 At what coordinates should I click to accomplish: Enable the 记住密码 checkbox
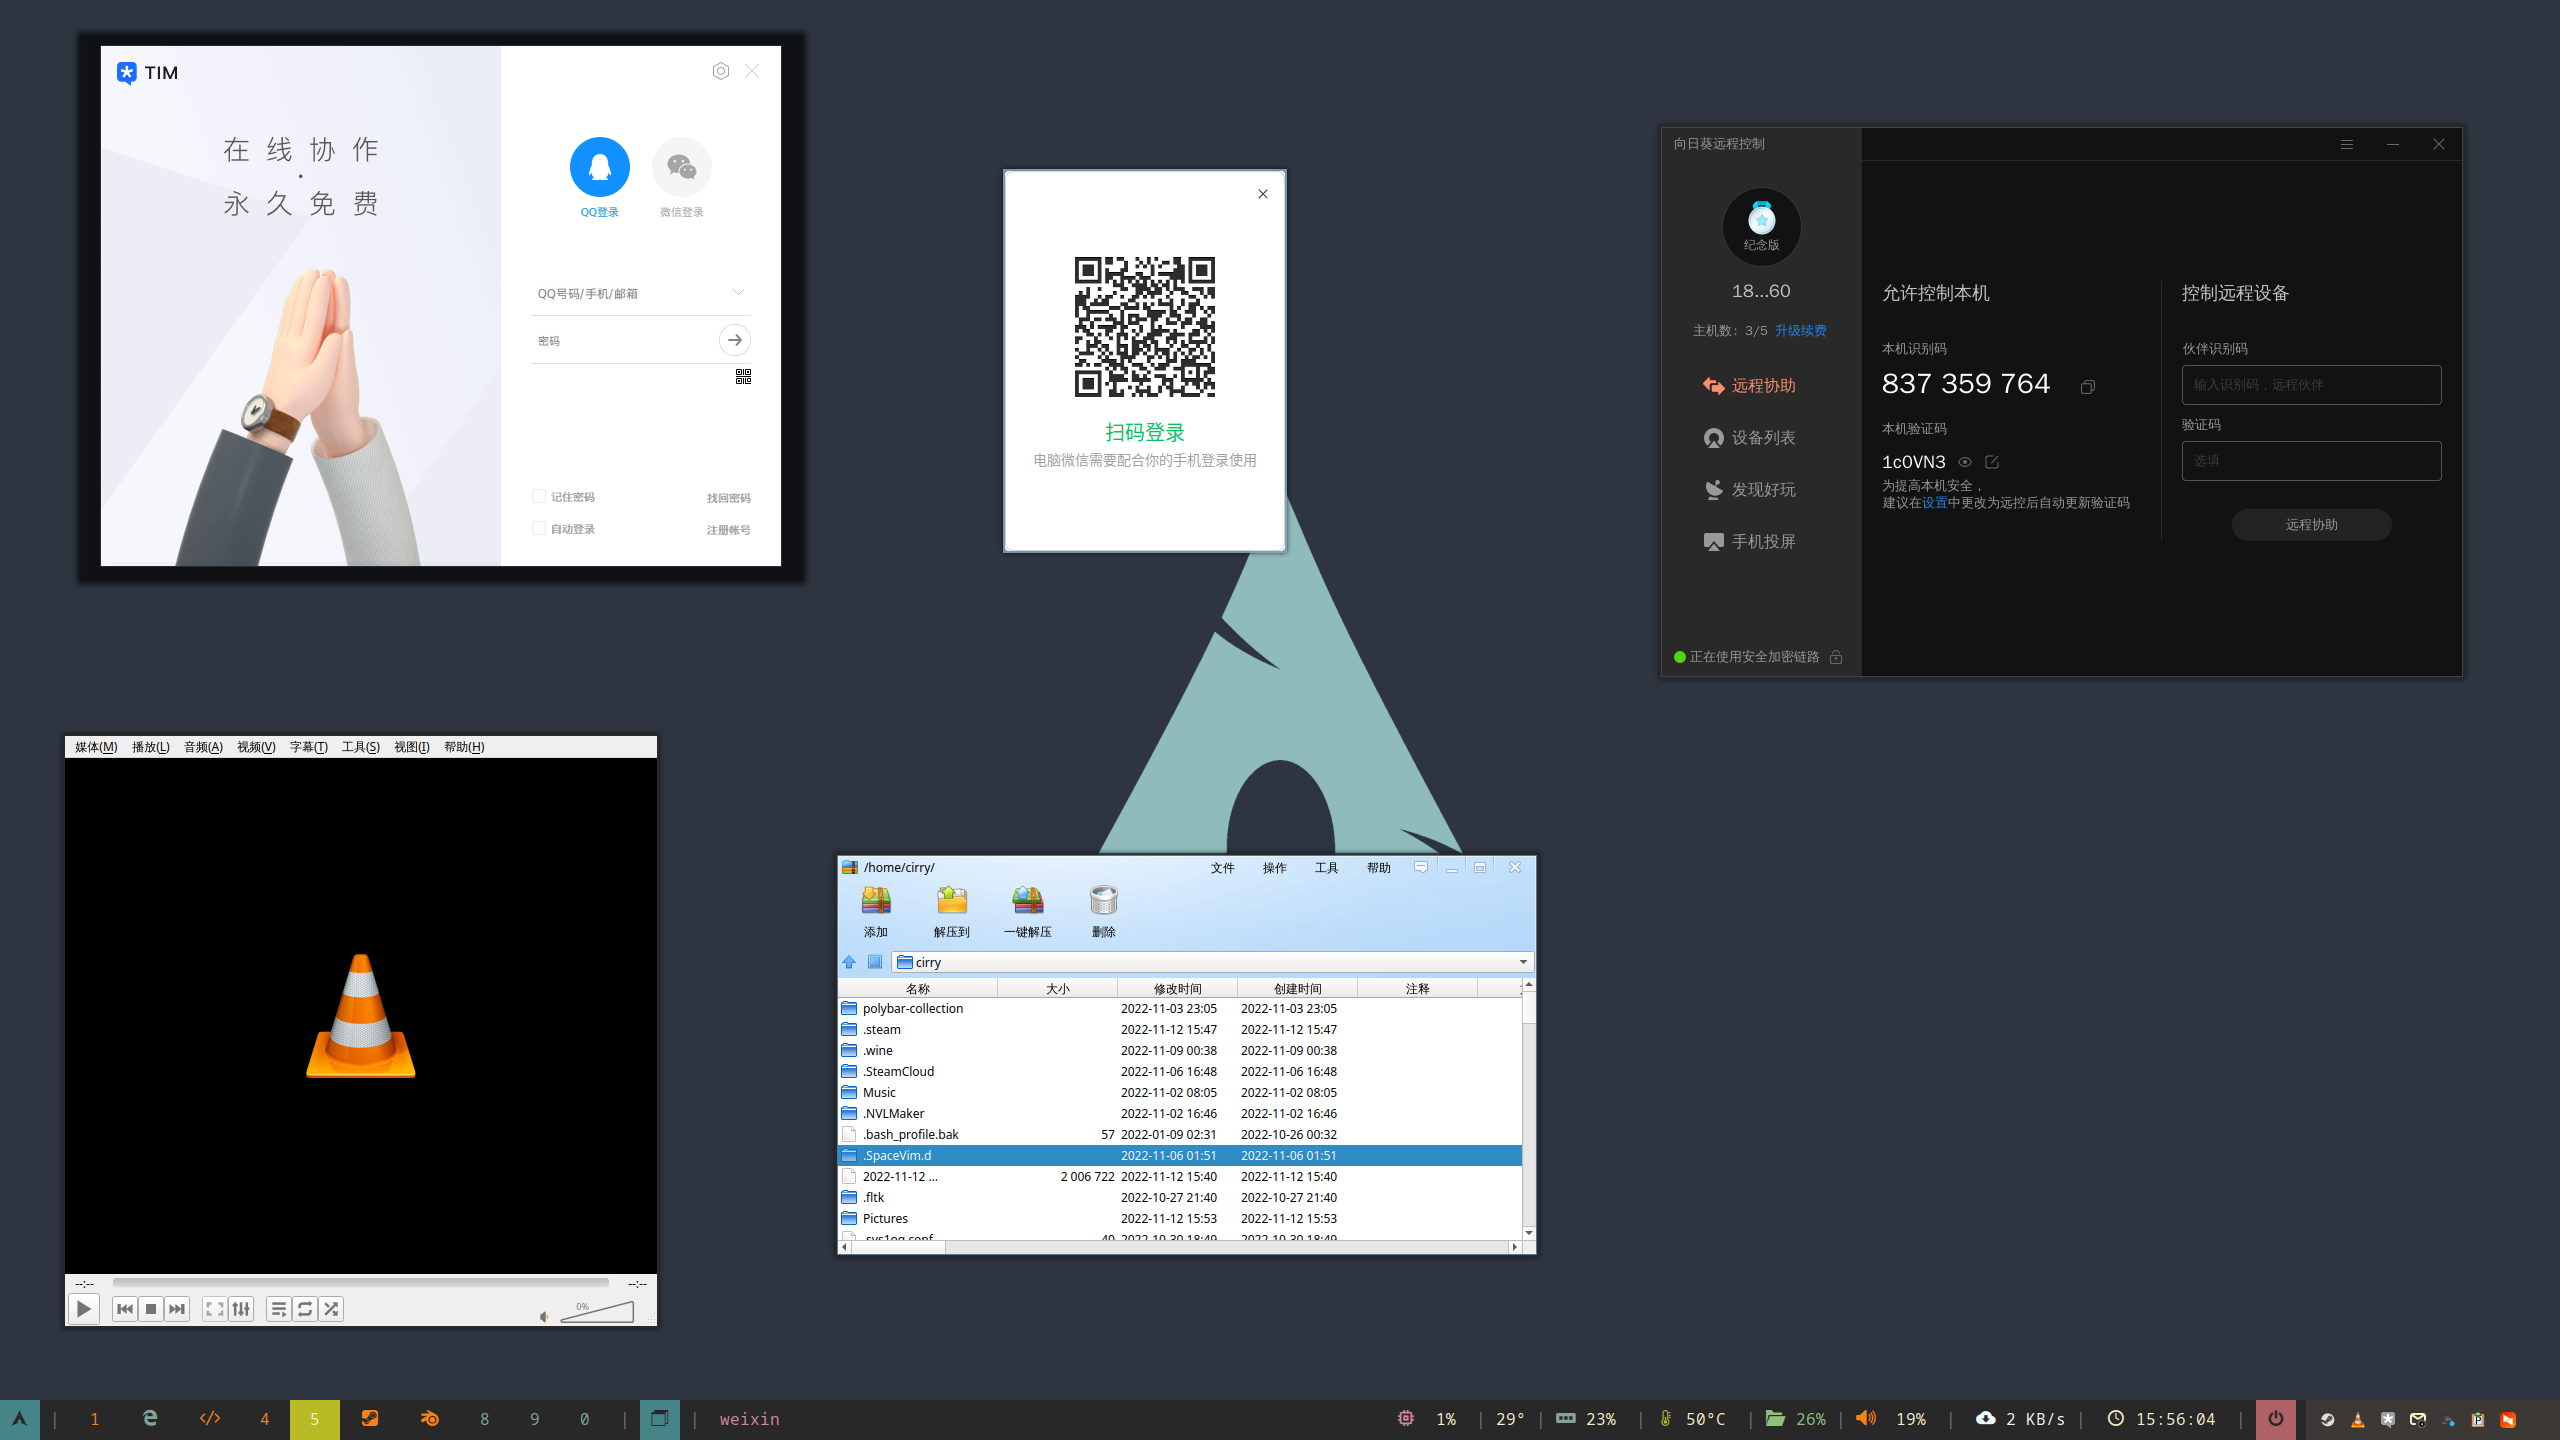pyautogui.click(x=539, y=496)
